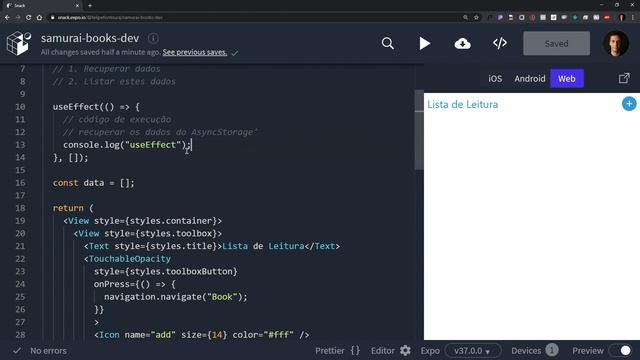
Task: Toggle the Preview switch
Action: click(x=620, y=351)
